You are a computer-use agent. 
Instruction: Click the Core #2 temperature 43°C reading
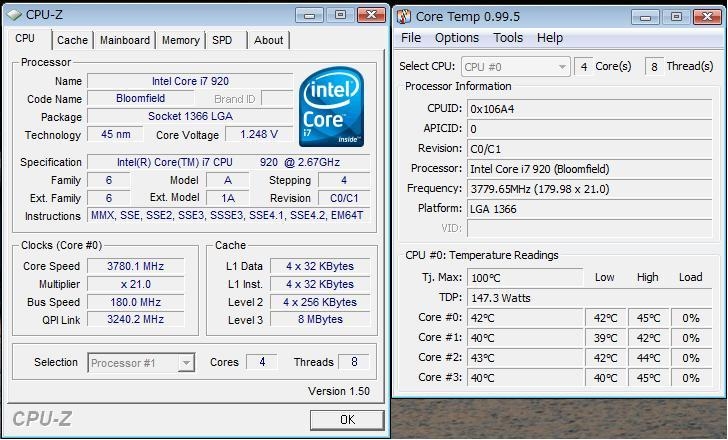[525, 358]
